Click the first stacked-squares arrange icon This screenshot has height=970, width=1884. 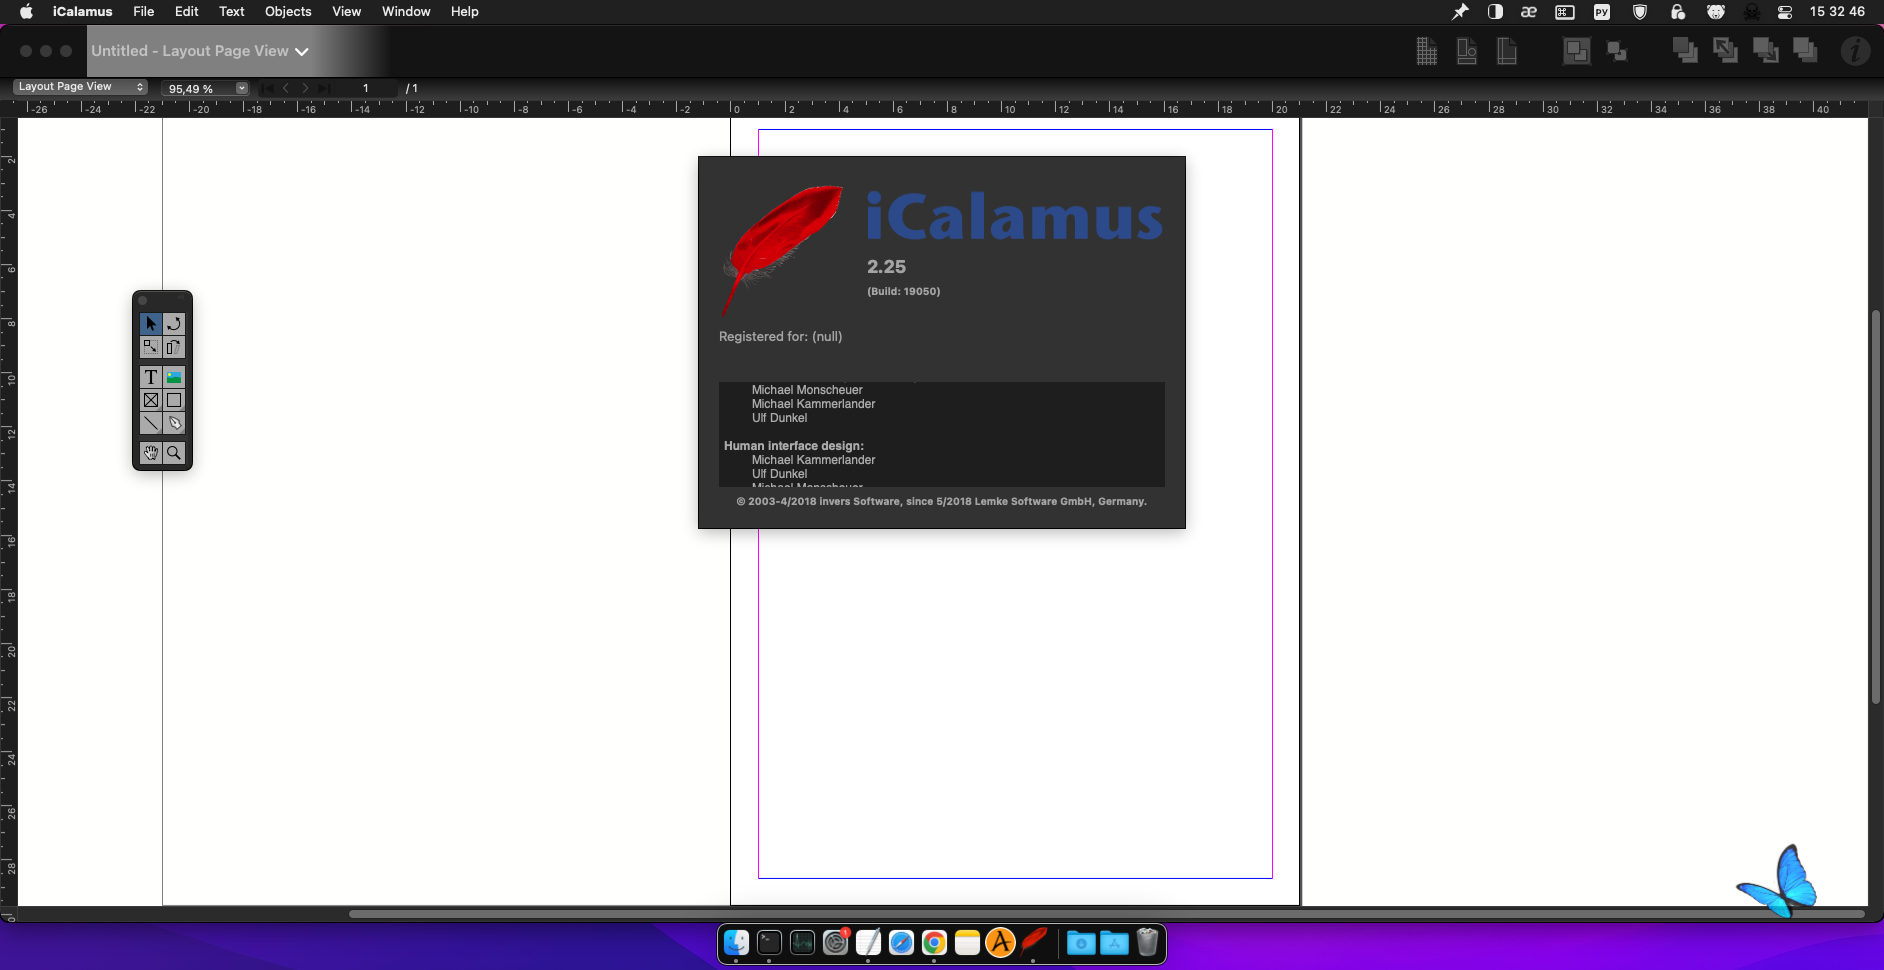(1685, 51)
